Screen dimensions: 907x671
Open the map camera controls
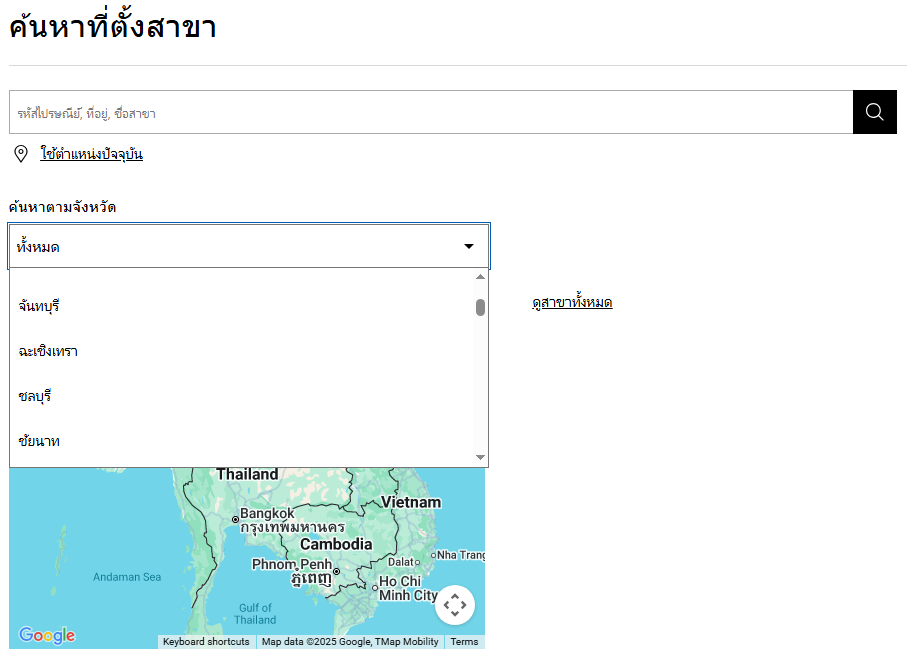coord(454,605)
